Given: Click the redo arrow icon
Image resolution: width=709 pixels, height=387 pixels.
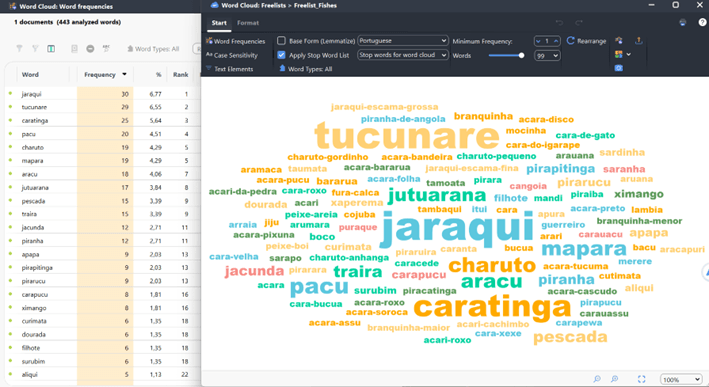Looking at the screenshot, I should click(579, 23).
